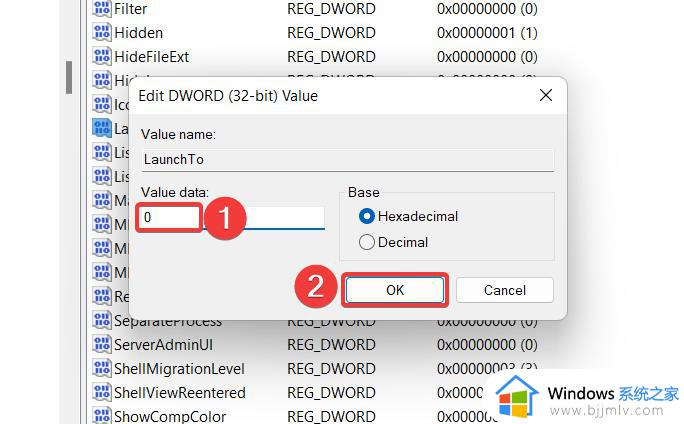Select the Decimal base option
684x424 pixels.
pyautogui.click(x=393, y=242)
